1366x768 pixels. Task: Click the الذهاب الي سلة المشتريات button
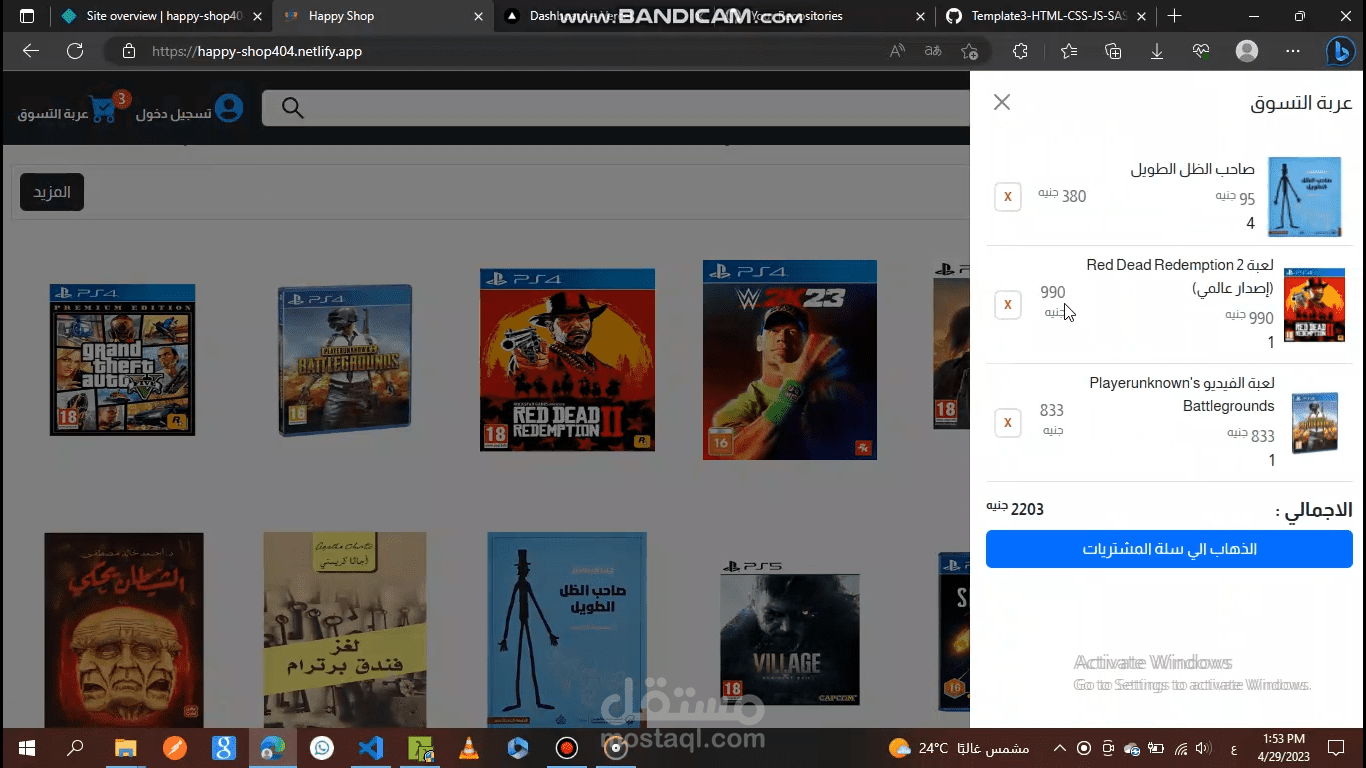tap(1169, 549)
